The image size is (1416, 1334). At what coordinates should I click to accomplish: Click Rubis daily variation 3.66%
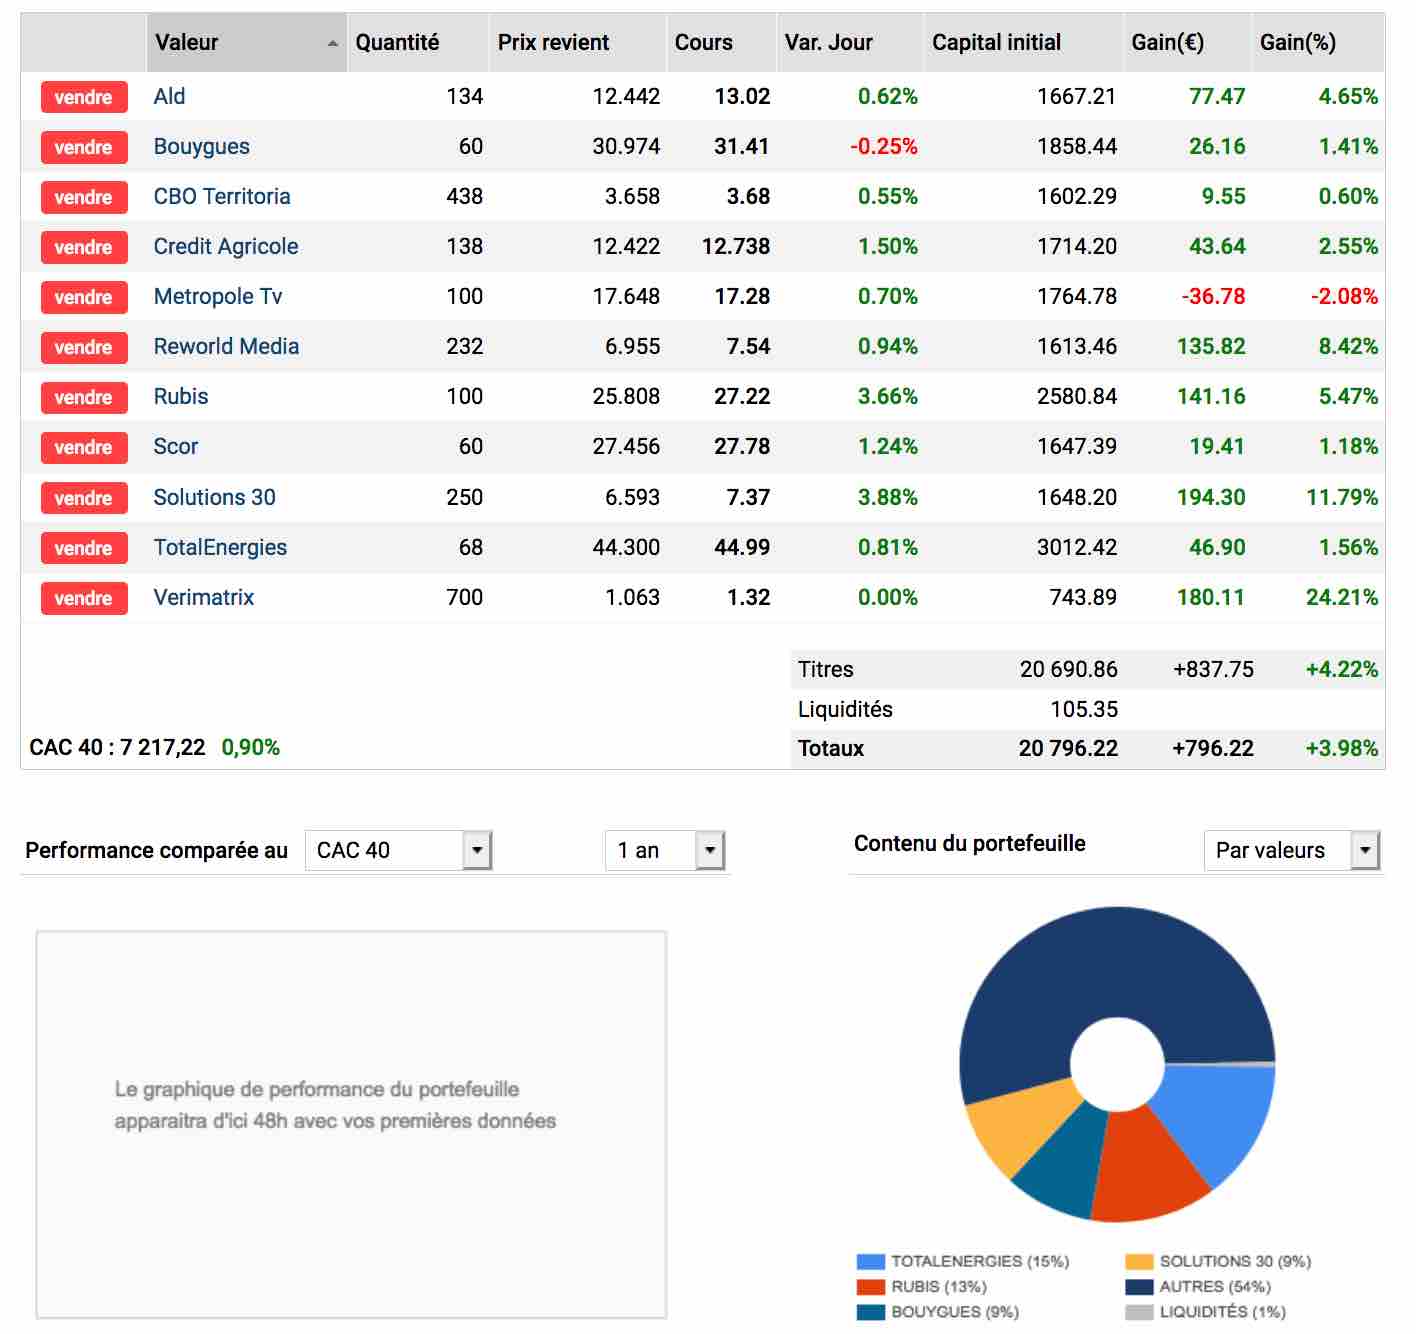[888, 396]
